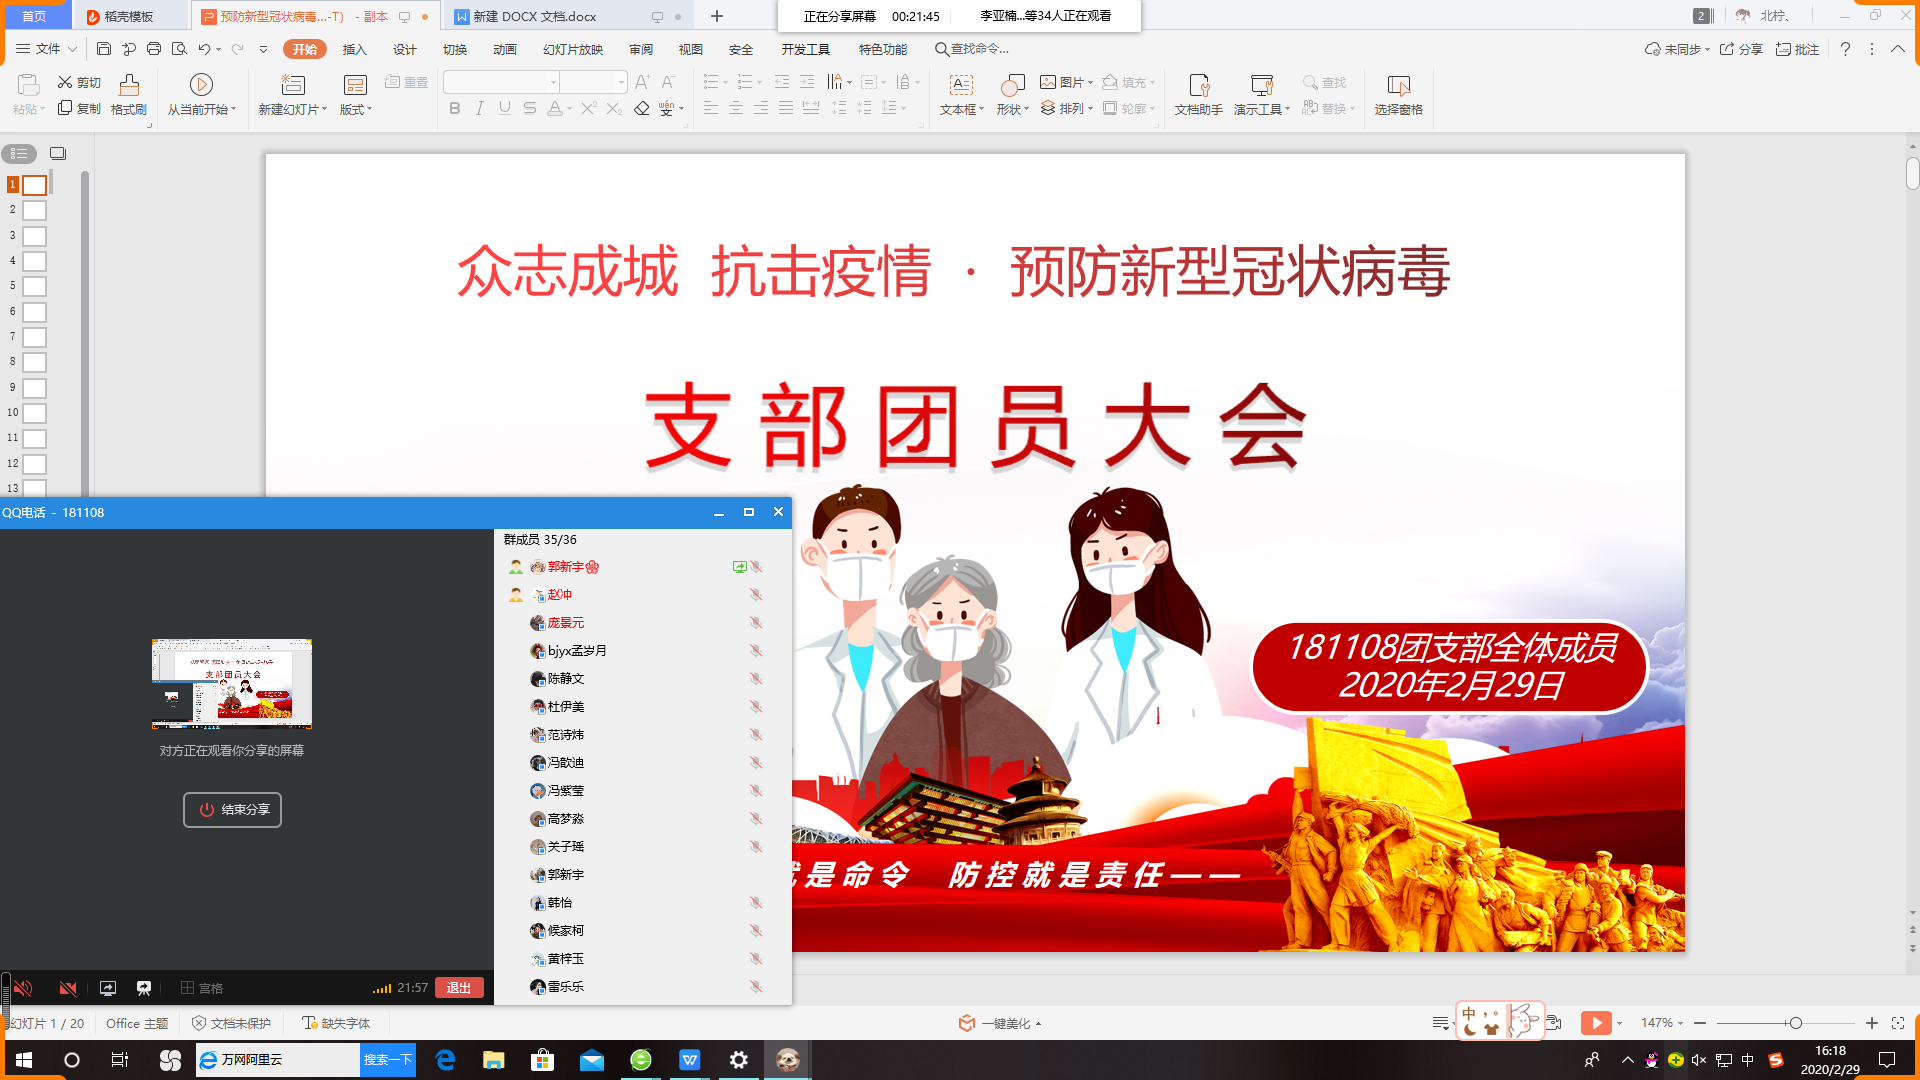Viewport: 1920px width, 1080px height.
Task: Click the 从当前开始 play slideshow icon
Action: (x=201, y=85)
